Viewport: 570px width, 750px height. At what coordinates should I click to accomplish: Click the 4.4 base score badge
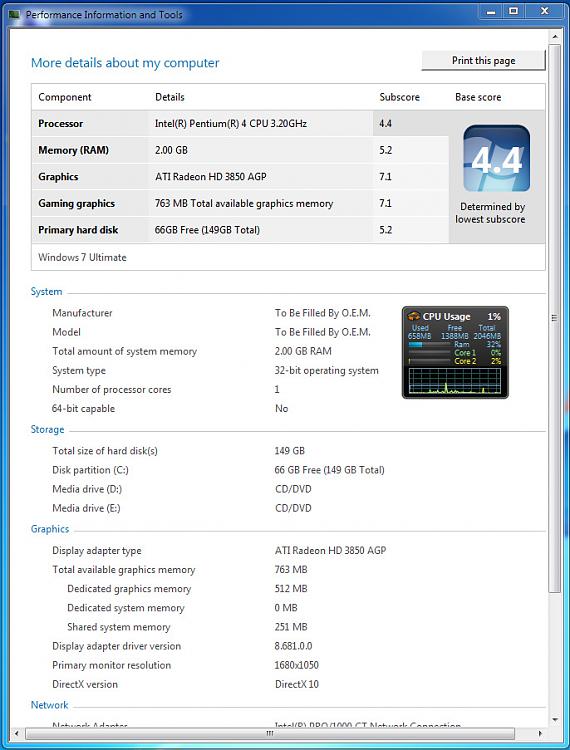click(496, 158)
